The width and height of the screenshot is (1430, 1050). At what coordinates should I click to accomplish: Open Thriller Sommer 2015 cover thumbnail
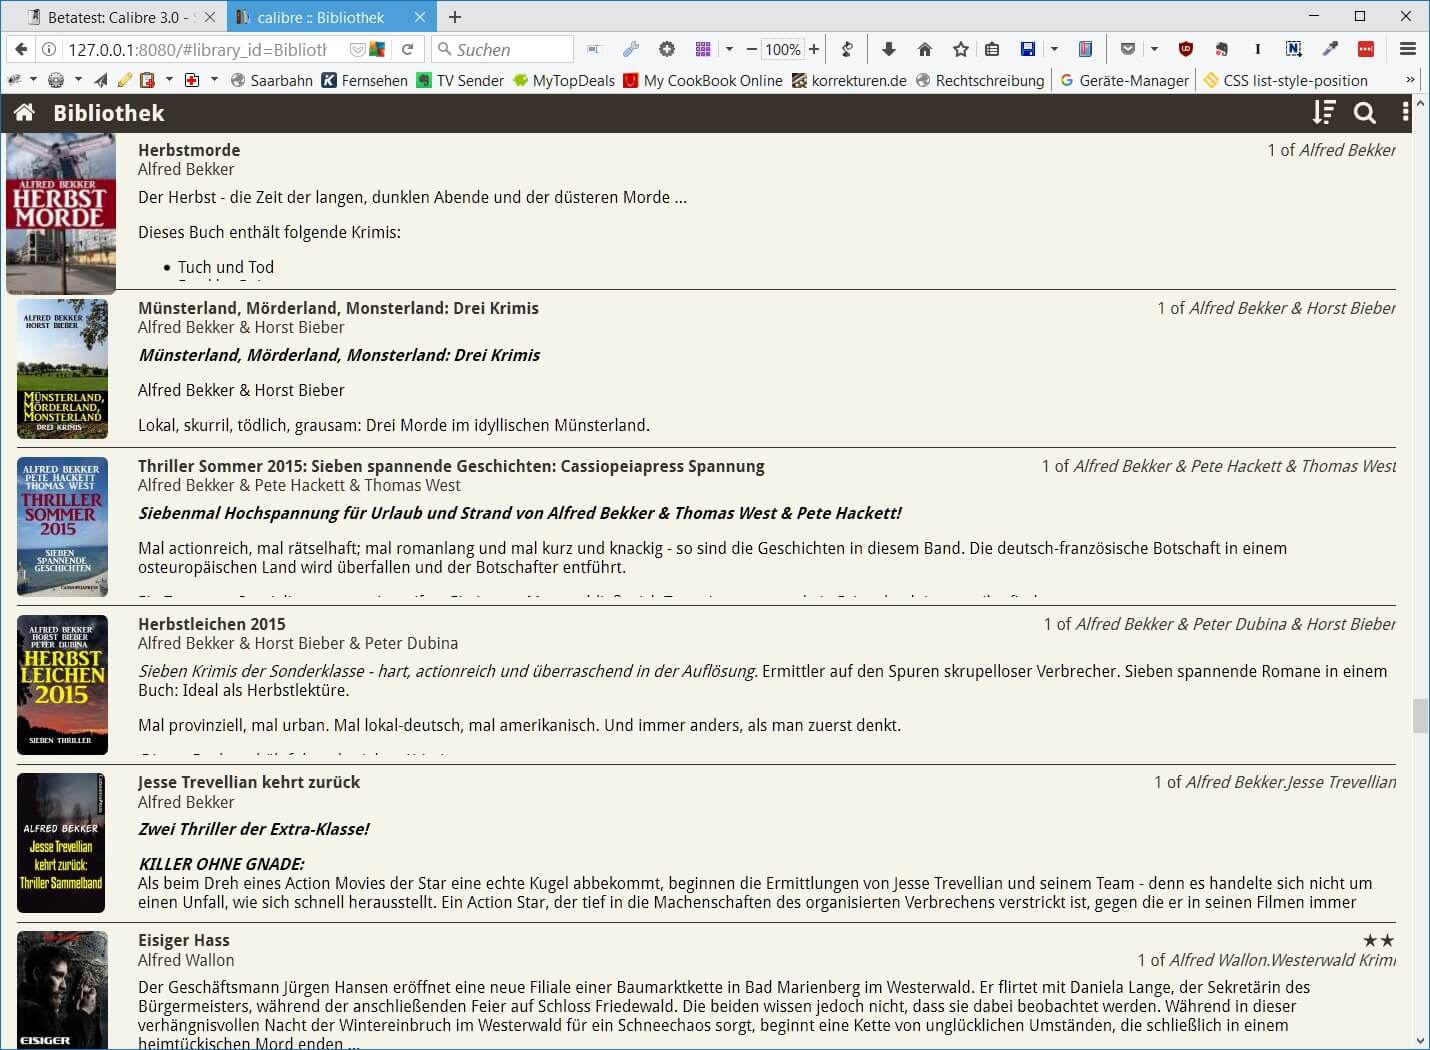point(62,527)
